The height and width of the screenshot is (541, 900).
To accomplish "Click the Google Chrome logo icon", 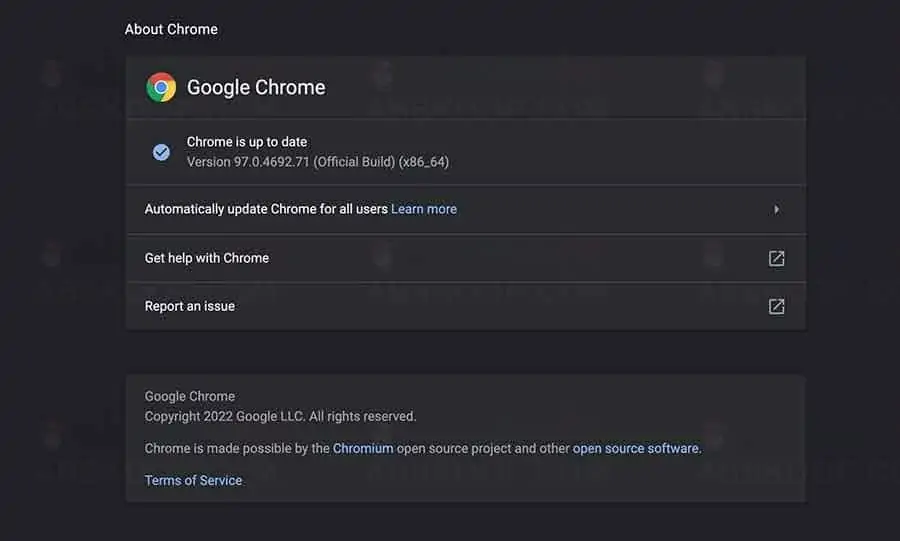I will tap(161, 88).
